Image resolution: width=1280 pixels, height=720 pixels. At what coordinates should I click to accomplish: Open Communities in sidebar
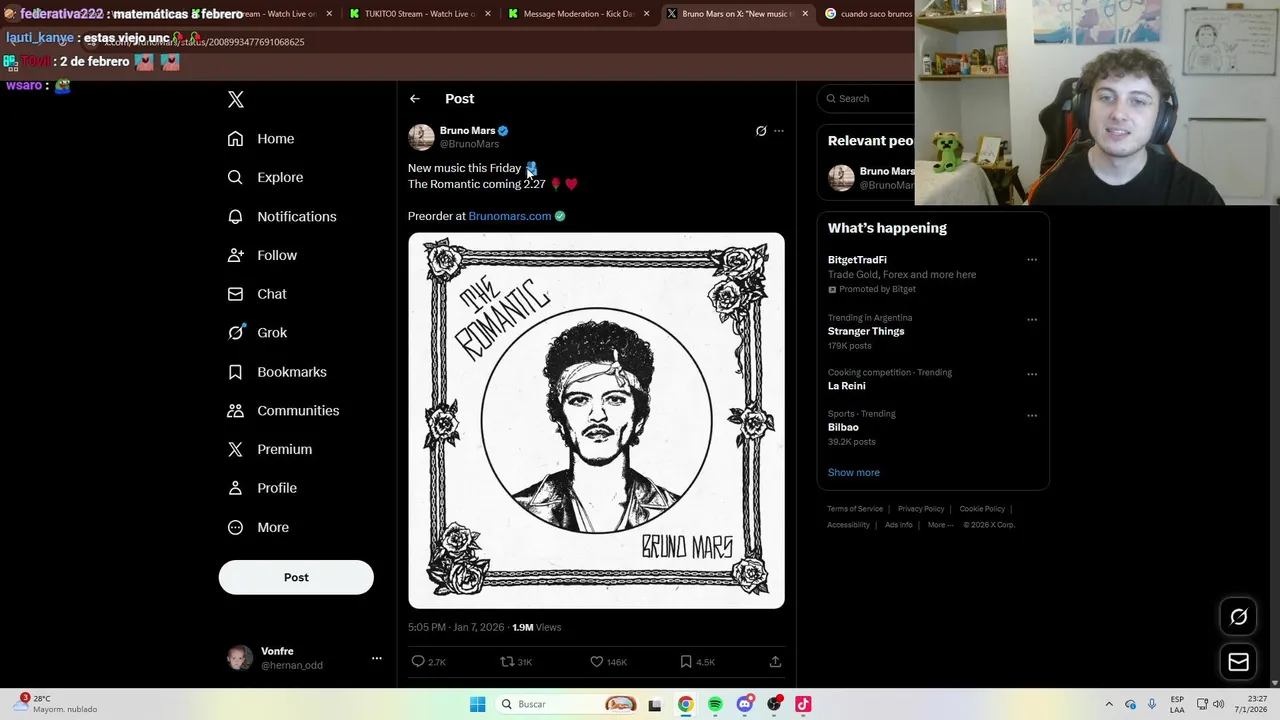click(x=283, y=411)
